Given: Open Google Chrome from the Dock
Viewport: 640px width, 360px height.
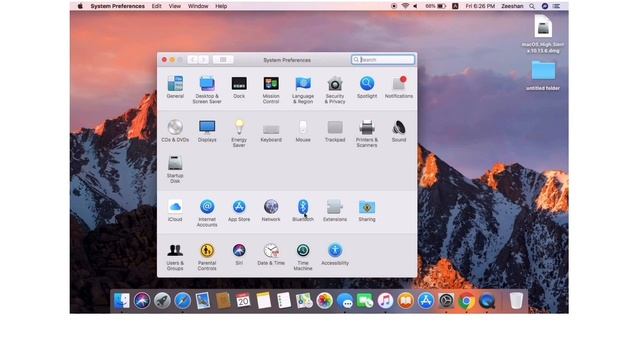Looking at the screenshot, I should coord(467,301).
